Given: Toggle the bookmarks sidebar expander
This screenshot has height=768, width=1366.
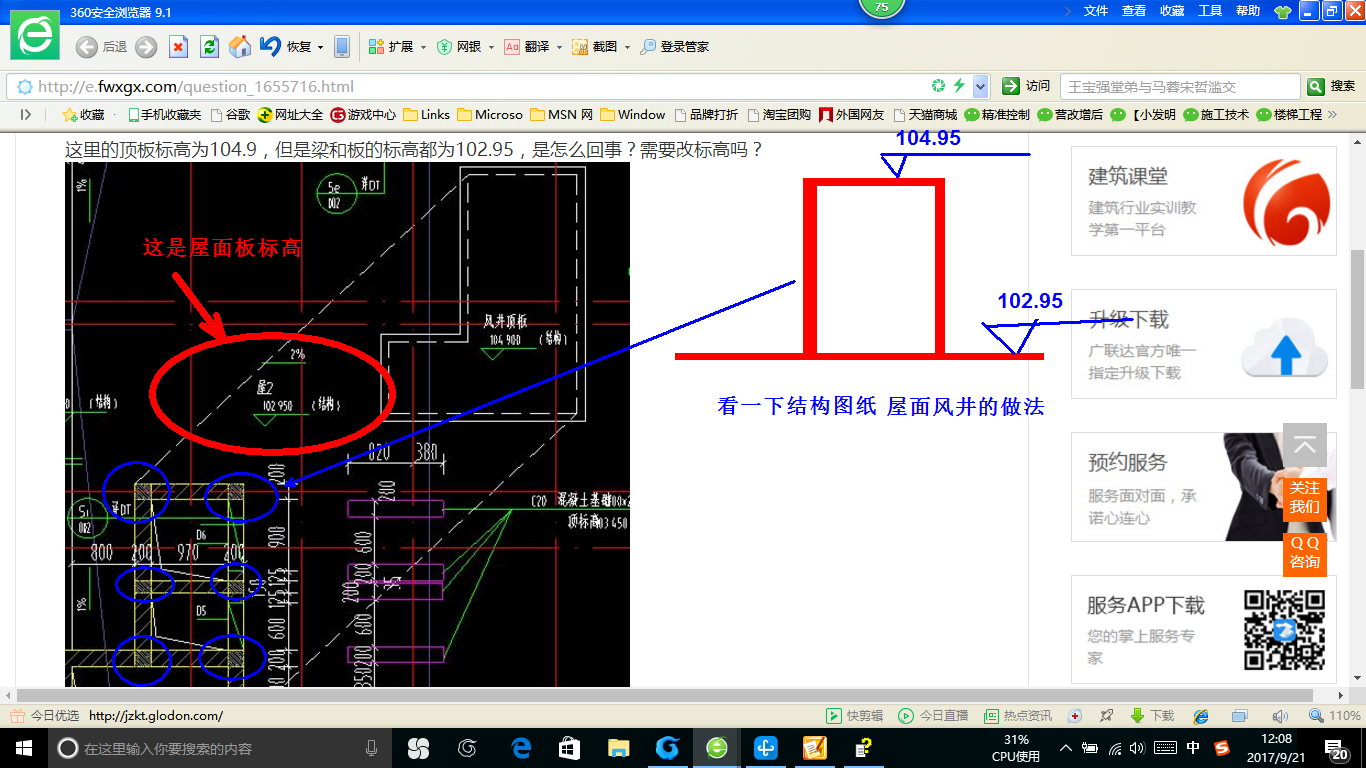Looking at the screenshot, I should 26,115.
